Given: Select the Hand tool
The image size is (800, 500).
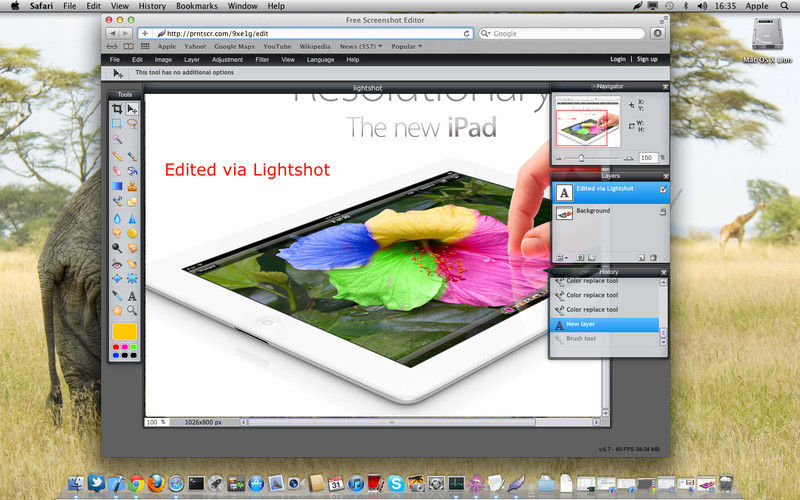Looking at the screenshot, I should 117,310.
